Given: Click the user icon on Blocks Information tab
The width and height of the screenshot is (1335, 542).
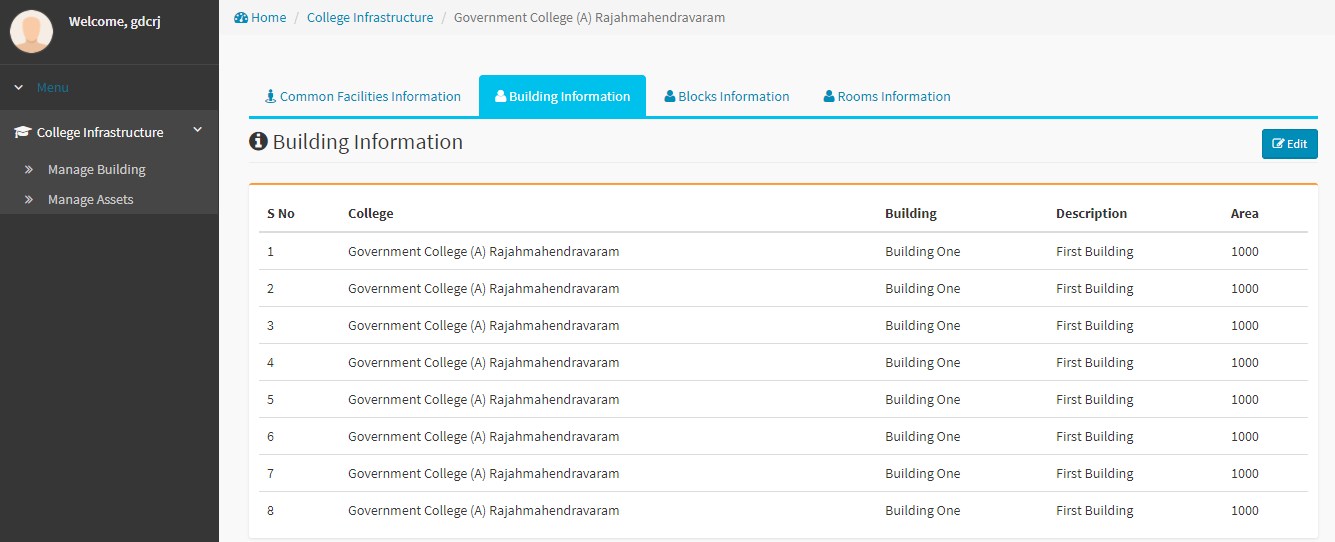Looking at the screenshot, I should pos(670,97).
